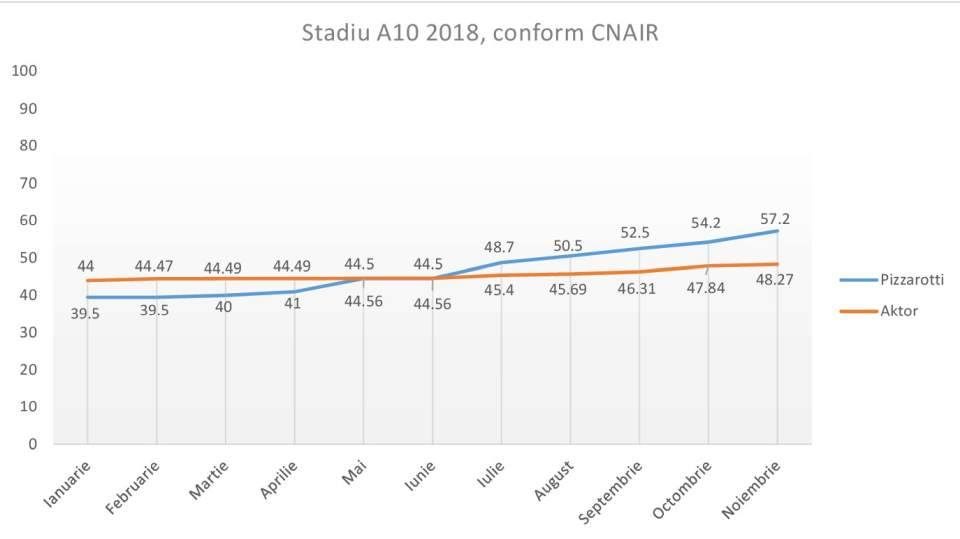
Task: Click the 100 value on vertical axis
Action: click(24, 70)
